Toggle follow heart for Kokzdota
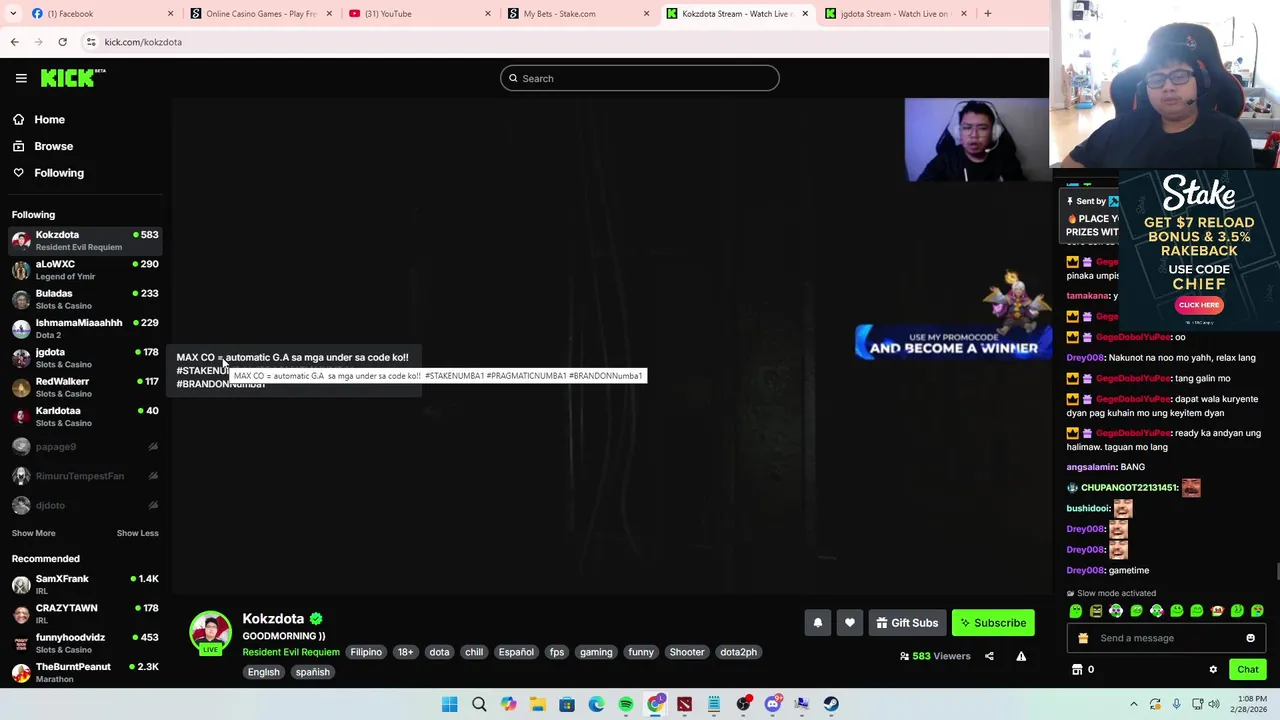1280x720 pixels. click(849, 623)
